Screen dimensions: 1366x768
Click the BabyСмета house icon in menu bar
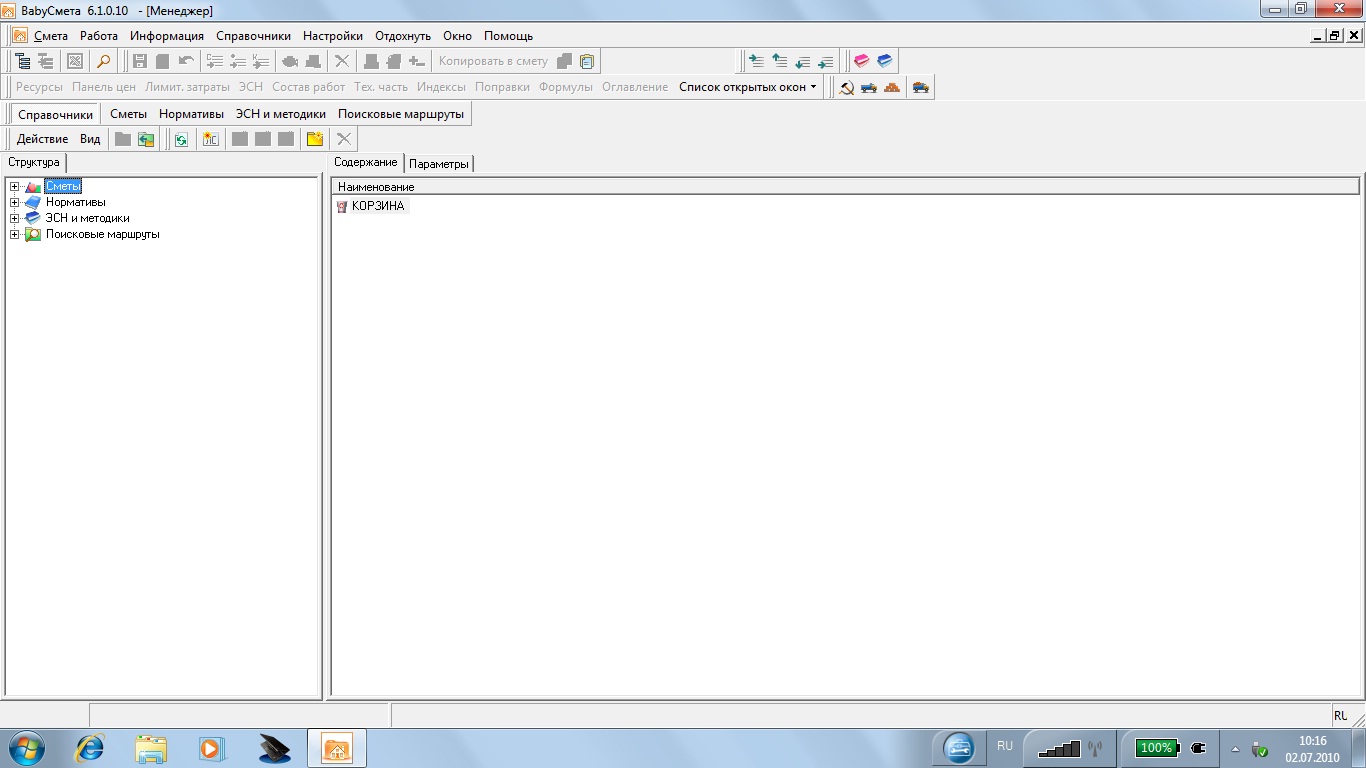tap(20, 36)
